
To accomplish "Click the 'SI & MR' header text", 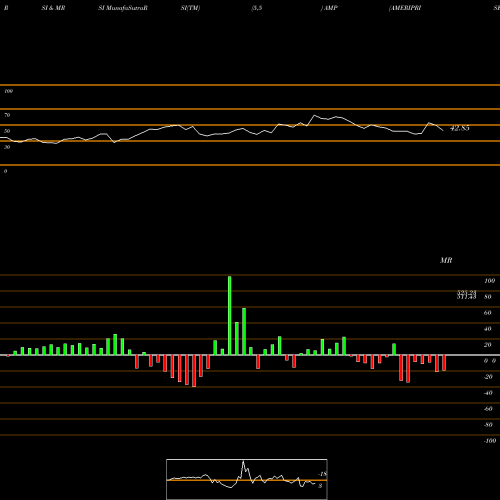I will pos(53,8).
